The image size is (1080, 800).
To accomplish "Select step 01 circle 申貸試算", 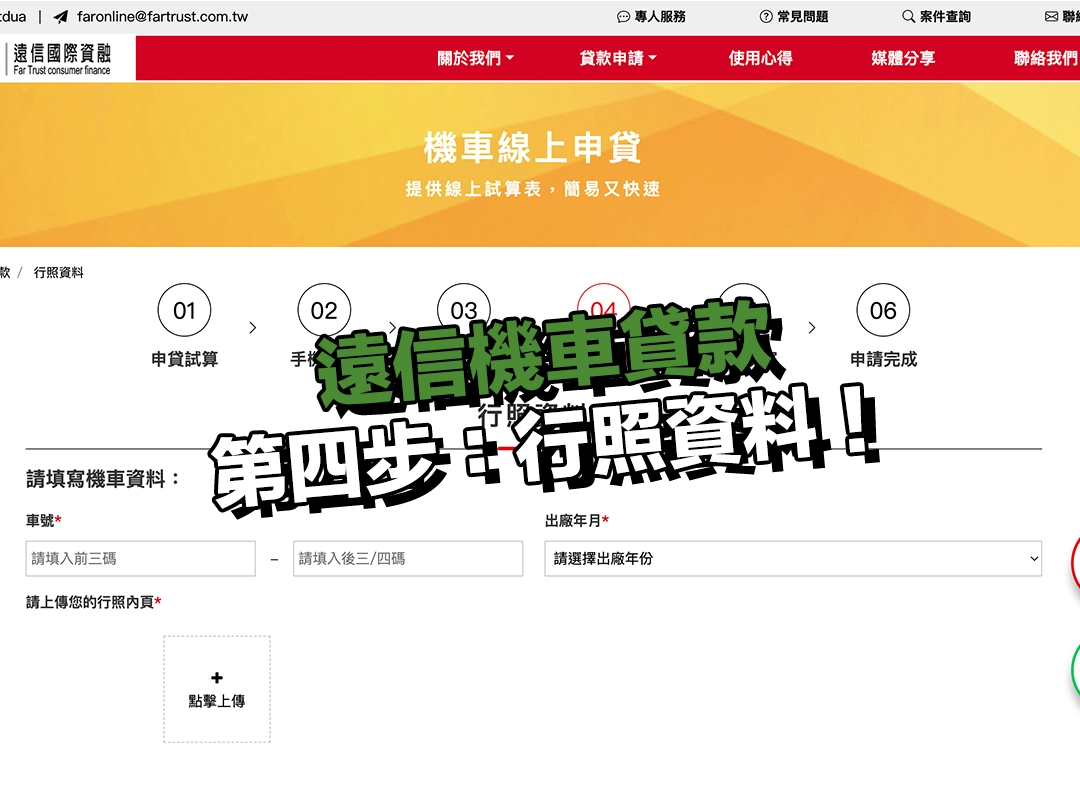I will click(185, 310).
